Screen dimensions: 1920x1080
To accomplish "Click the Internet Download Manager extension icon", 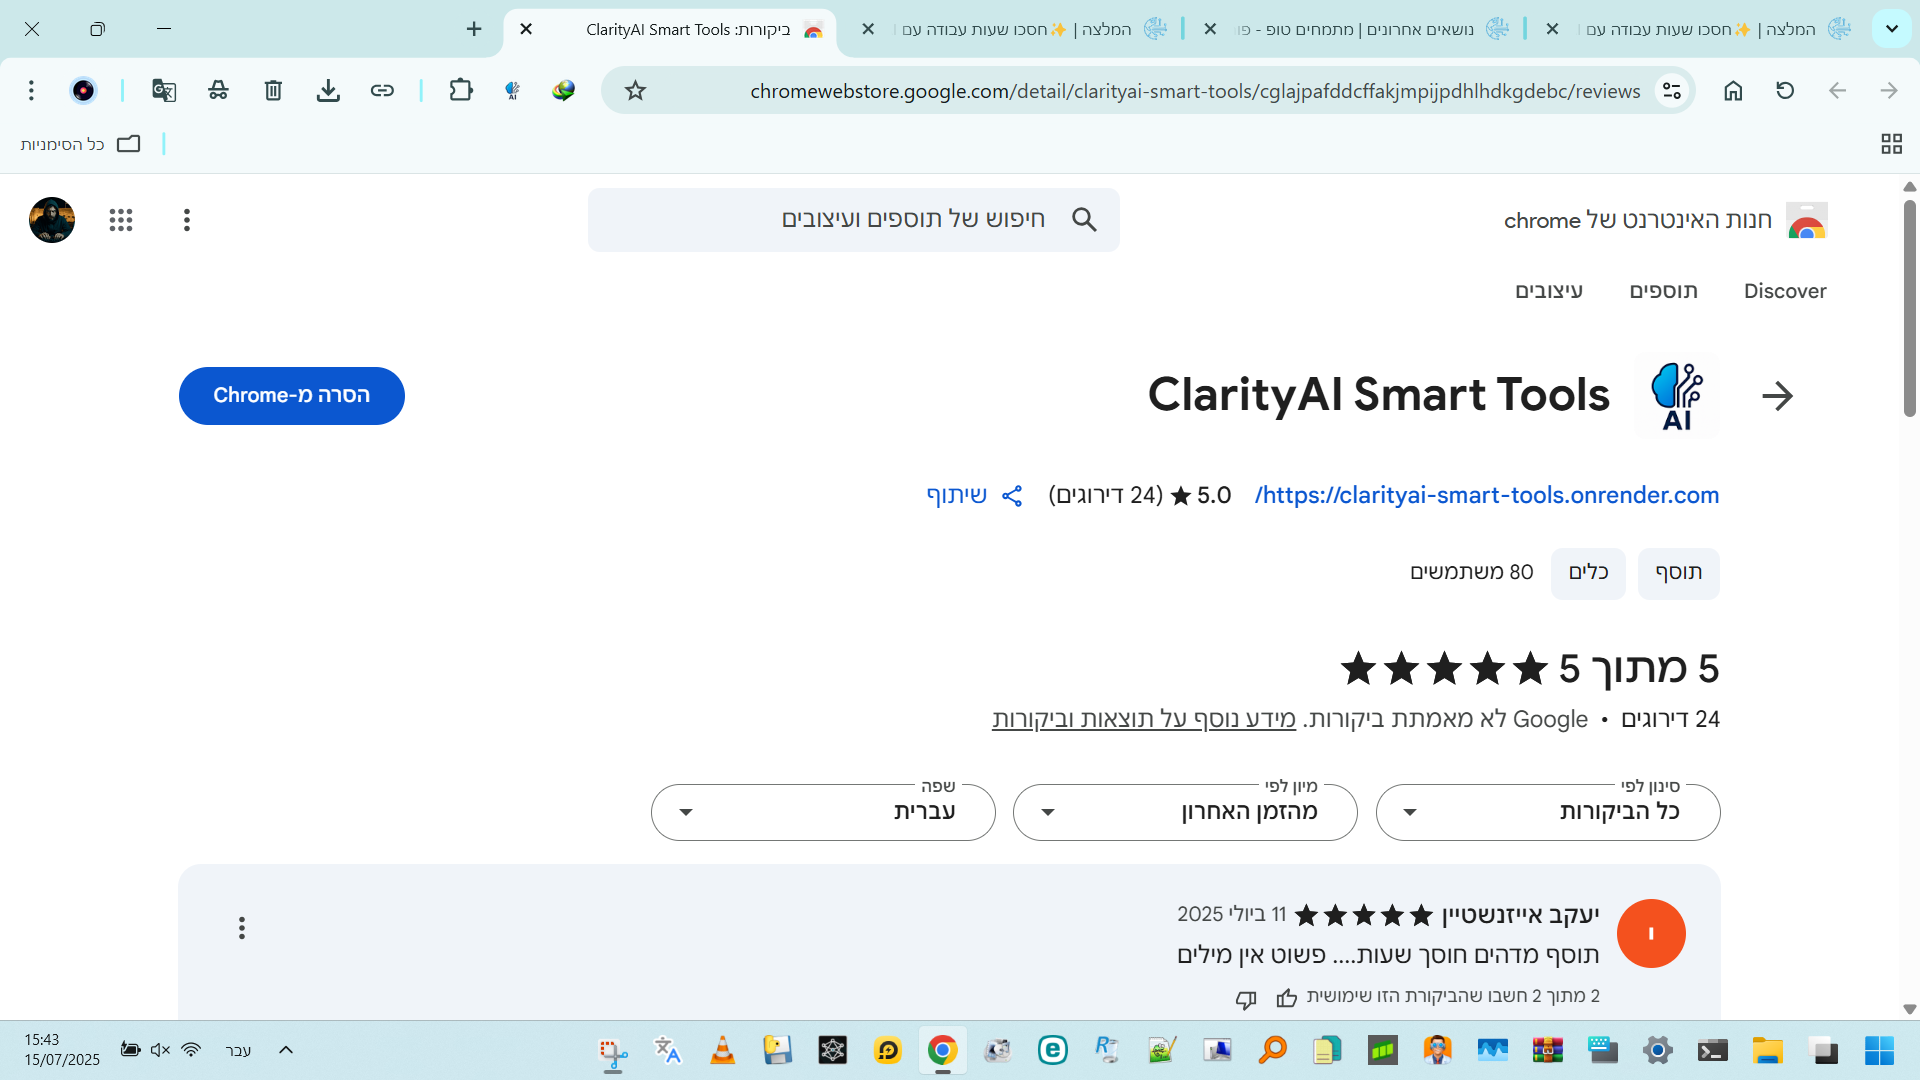I will [x=564, y=91].
